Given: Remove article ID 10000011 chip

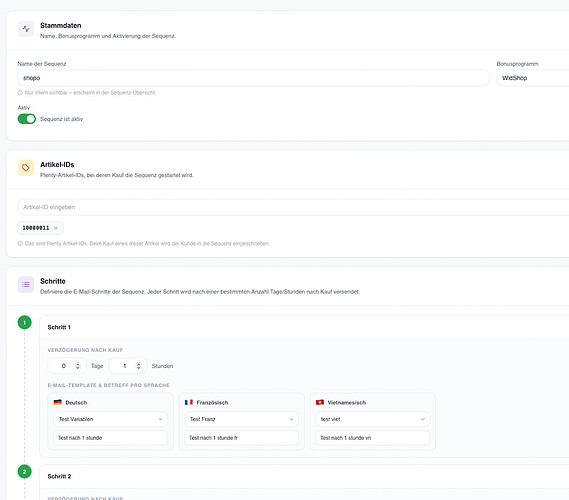Looking at the screenshot, I should coord(56,228).
